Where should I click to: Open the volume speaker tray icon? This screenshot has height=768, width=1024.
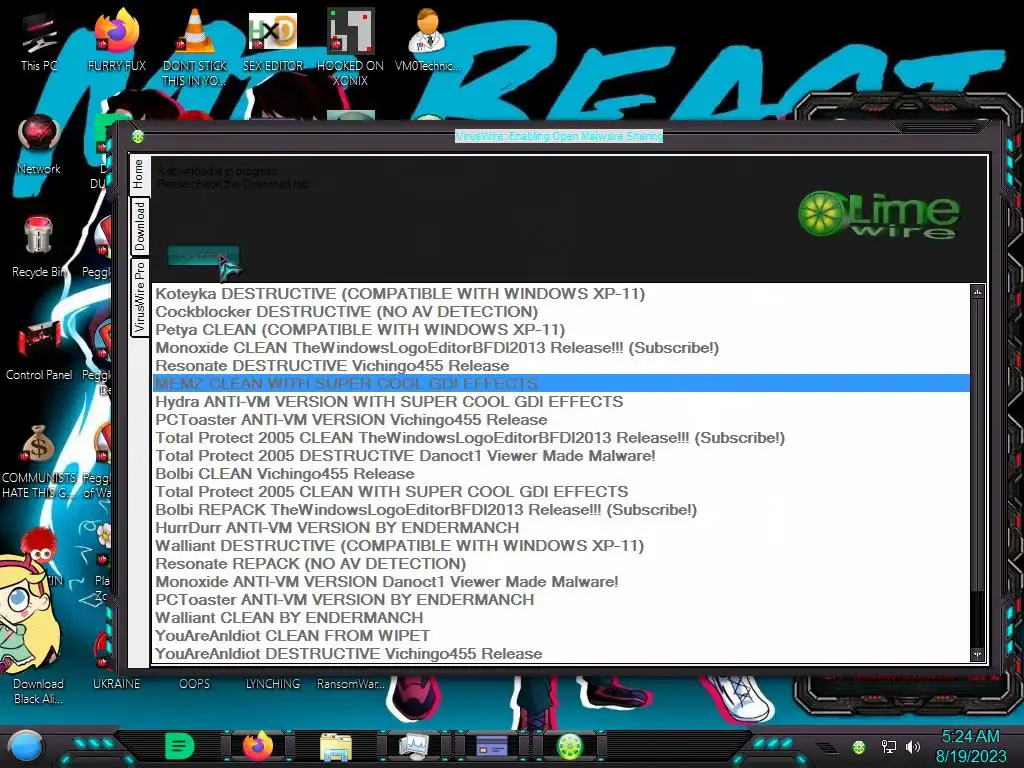point(913,746)
